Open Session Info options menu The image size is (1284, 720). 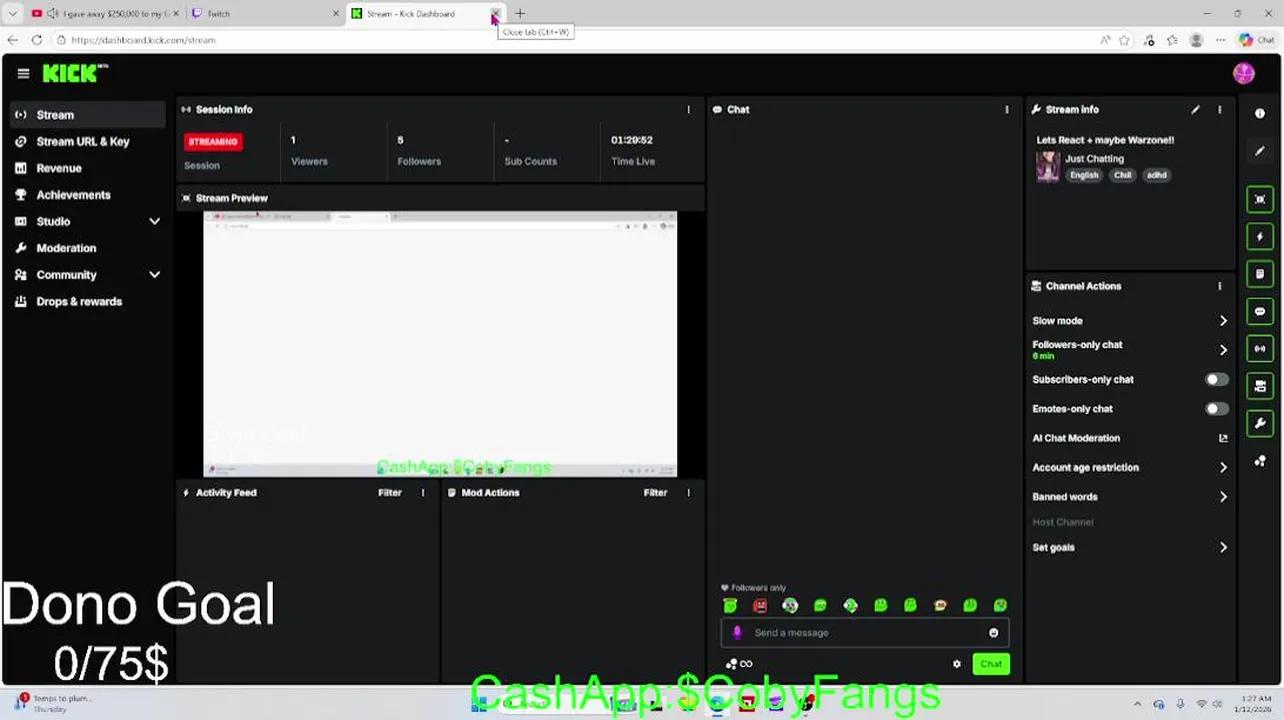pyautogui.click(x=688, y=109)
